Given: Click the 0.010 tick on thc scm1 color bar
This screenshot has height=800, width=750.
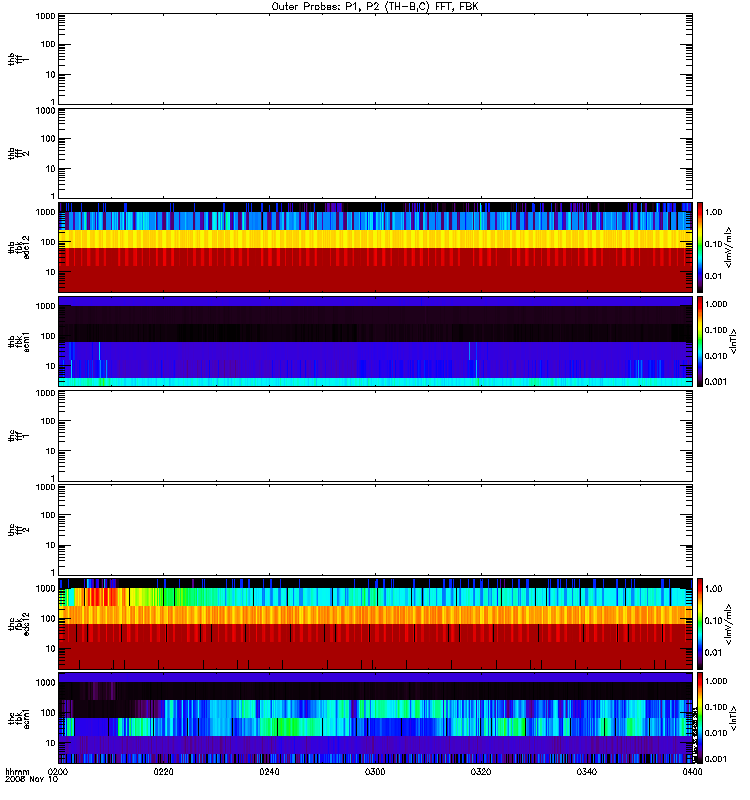Looking at the screenshot, I should tap(716, 733).
